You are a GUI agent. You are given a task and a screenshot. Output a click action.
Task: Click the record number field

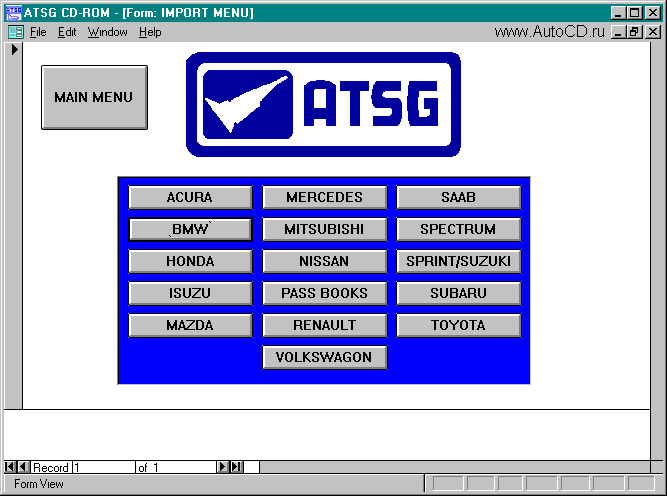tap(104, 467)
